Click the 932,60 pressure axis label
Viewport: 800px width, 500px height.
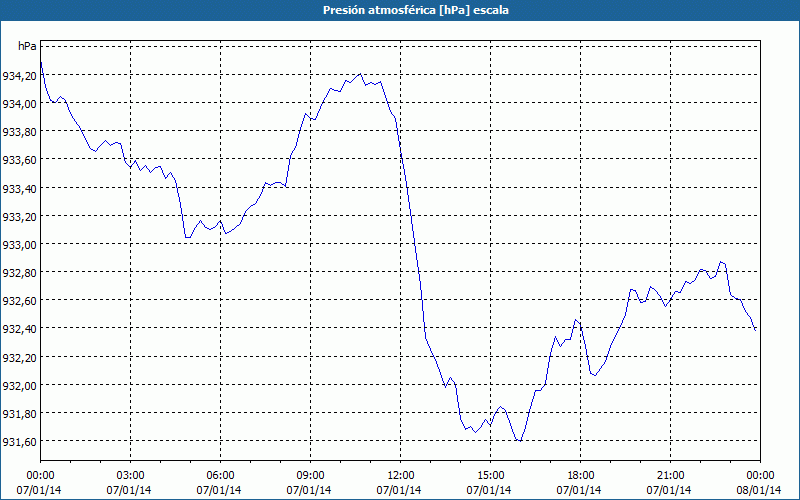click(x=19, y=301)
